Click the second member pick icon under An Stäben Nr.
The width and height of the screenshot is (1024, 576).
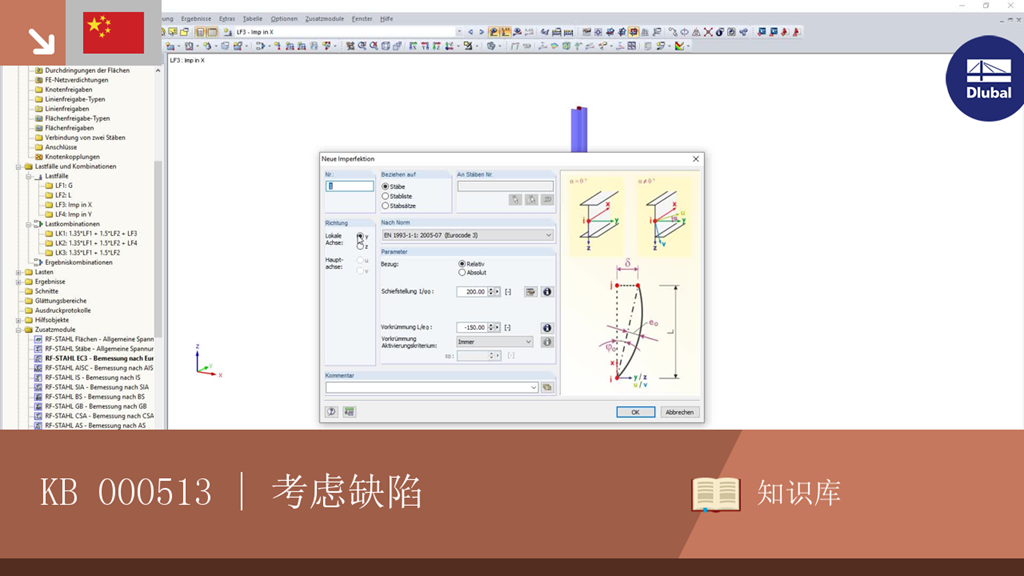click(531, 200)
